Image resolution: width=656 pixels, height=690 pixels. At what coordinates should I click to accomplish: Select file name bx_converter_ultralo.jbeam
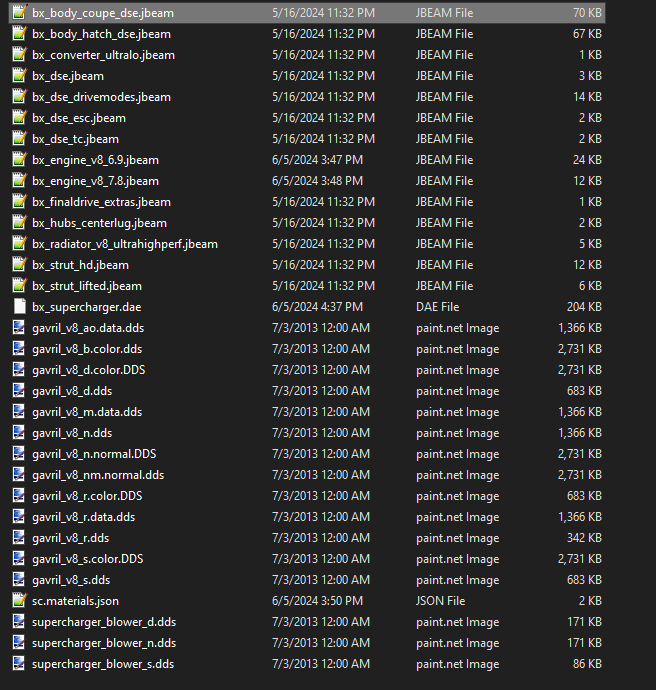pyautogui.click(x=103, y=55)
